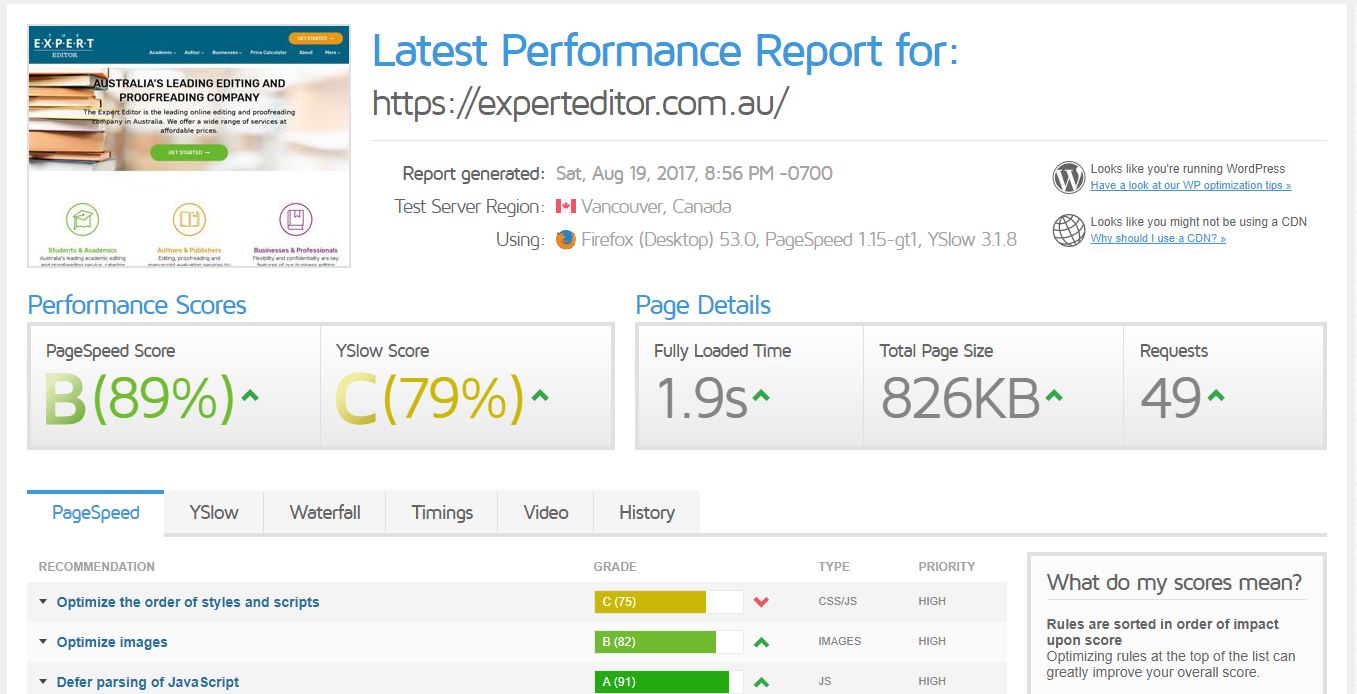Click green arrow beside Fully Loaded Time
This screenshot has height=694, width=1357.
pyautogui.click(x=761, y=396)
